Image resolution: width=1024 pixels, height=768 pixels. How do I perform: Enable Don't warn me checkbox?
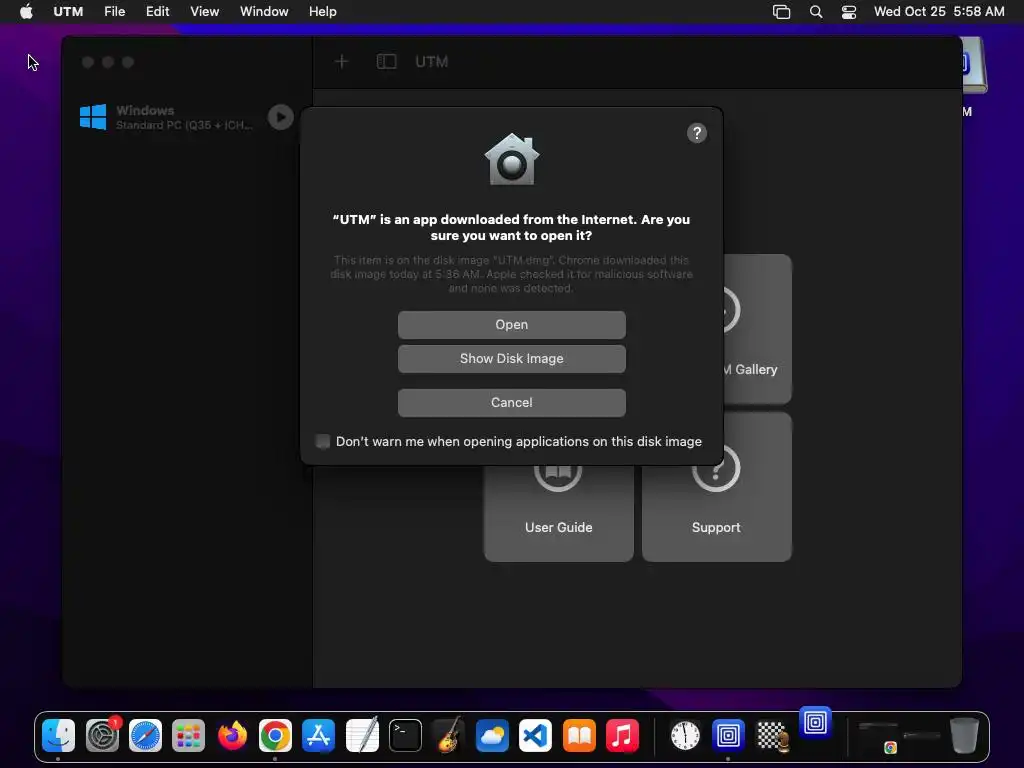click(323, 441)
